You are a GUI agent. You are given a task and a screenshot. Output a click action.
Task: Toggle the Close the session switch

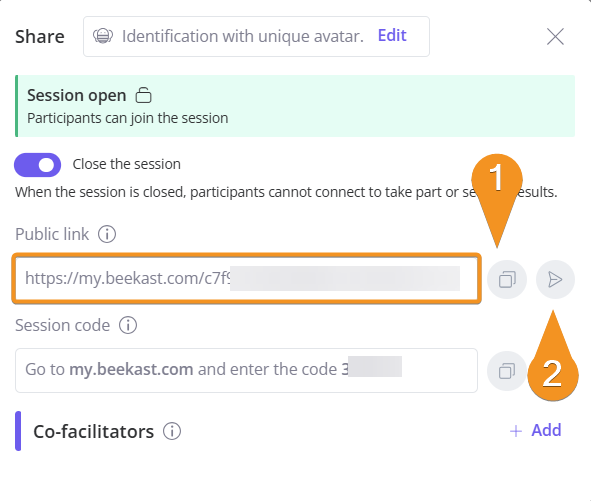[x=37, y=165]
